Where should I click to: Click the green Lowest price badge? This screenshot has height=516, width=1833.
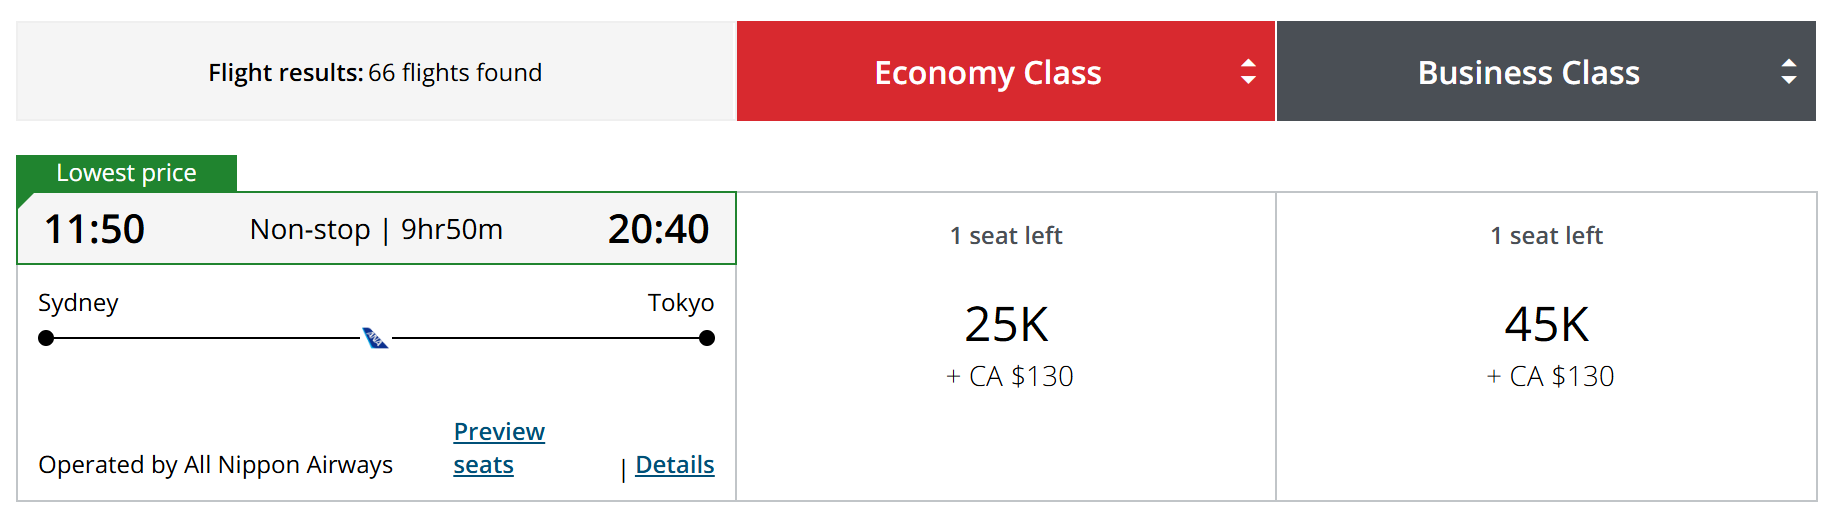click(126, 173)
